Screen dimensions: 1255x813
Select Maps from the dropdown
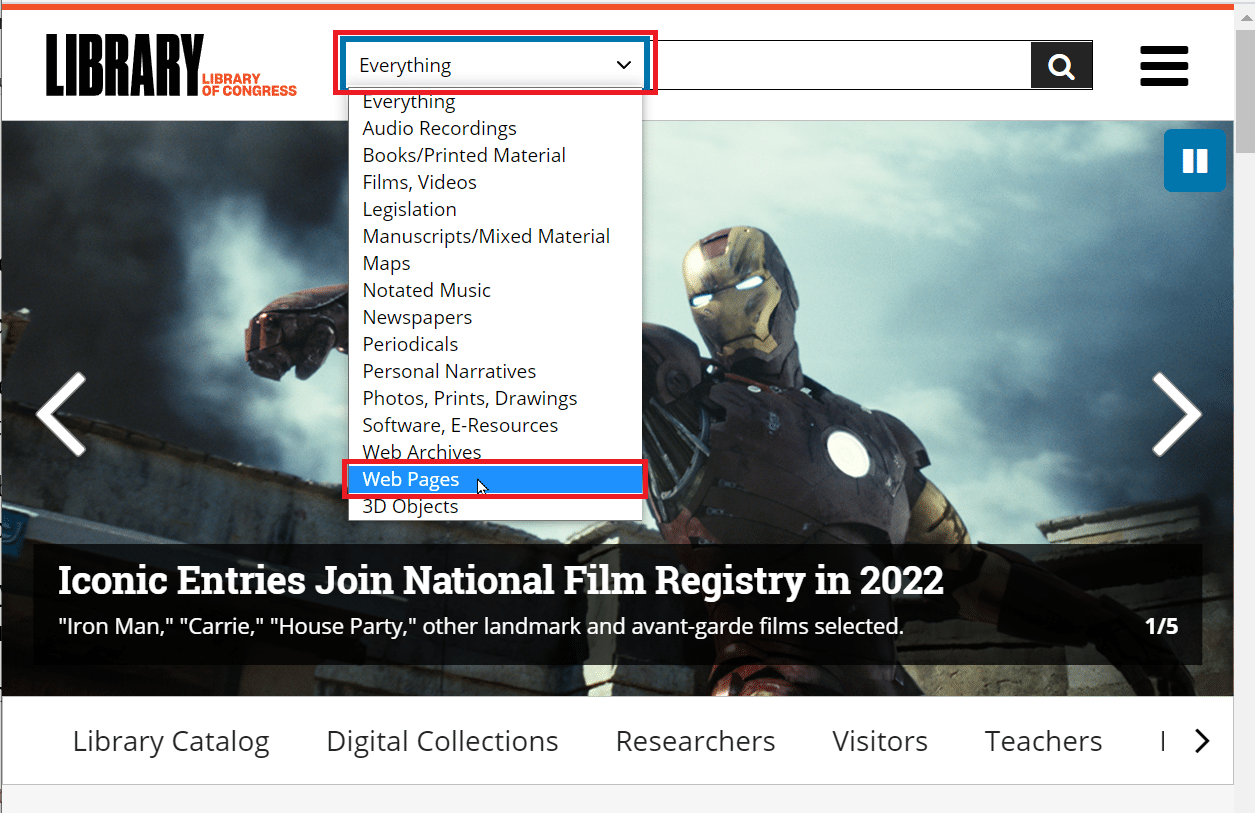(495, 263)
